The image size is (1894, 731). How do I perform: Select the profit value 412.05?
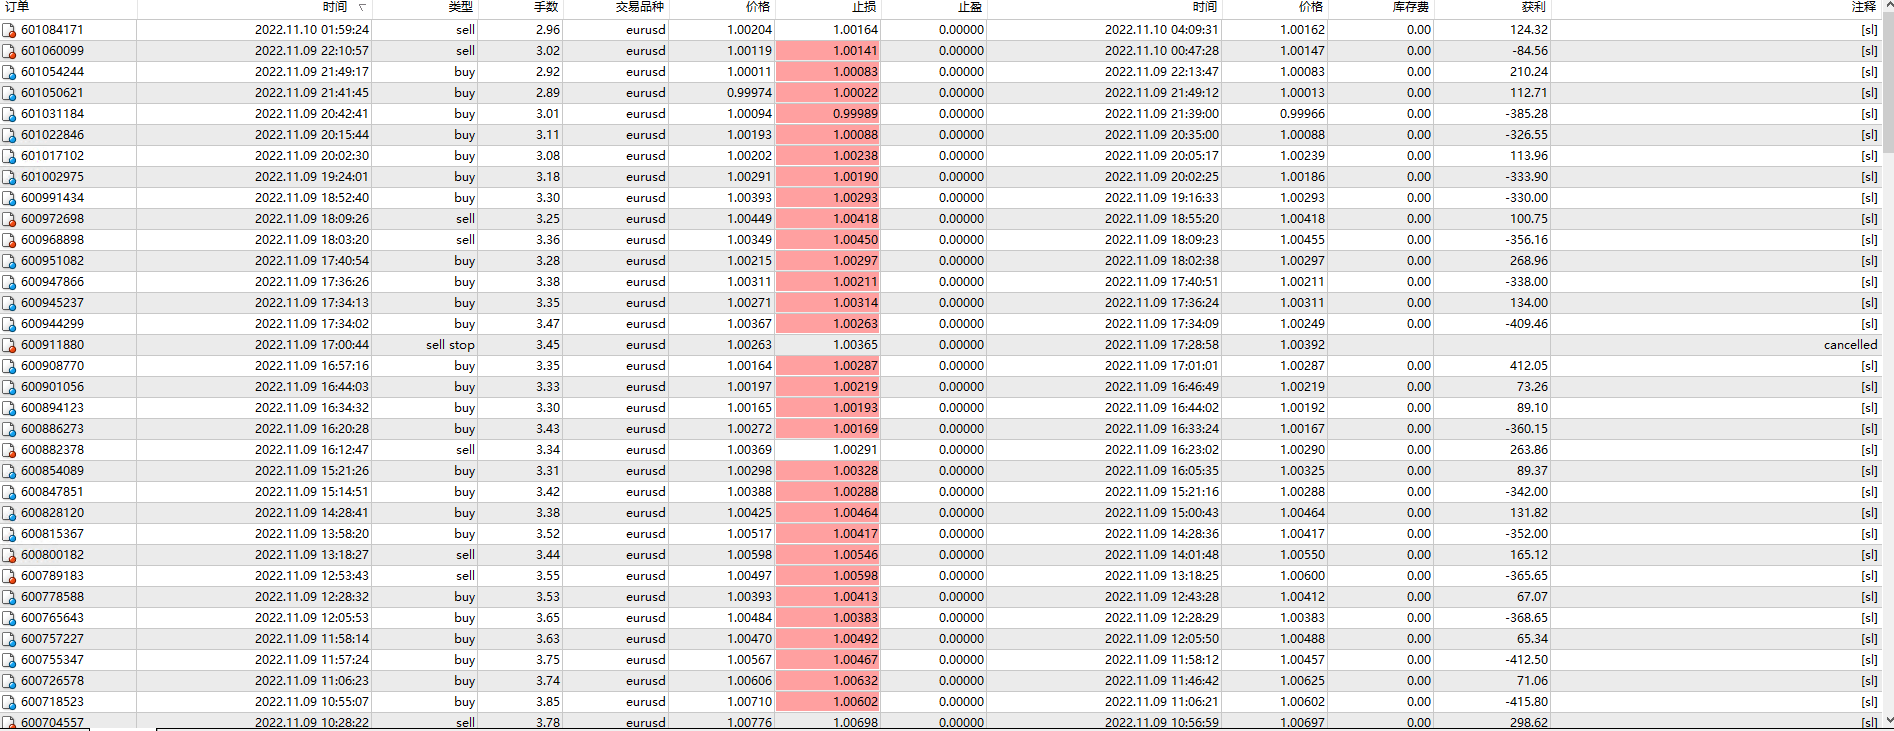click(1528, 366)
